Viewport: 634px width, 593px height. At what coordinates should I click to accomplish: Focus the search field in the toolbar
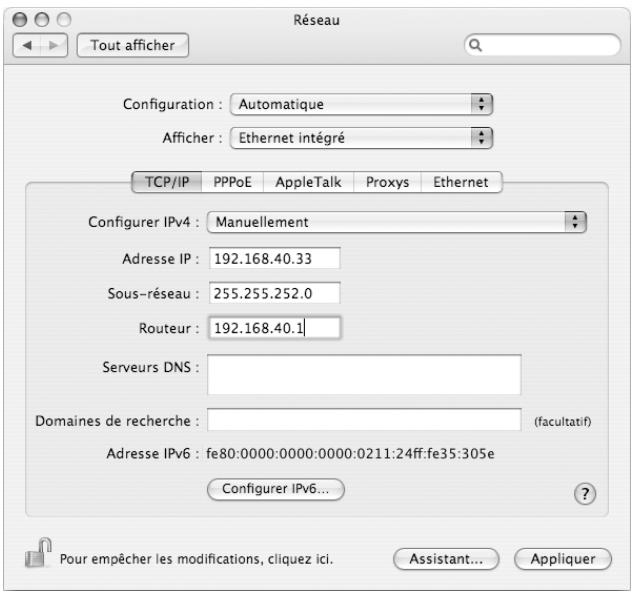[x=542, y=45]
